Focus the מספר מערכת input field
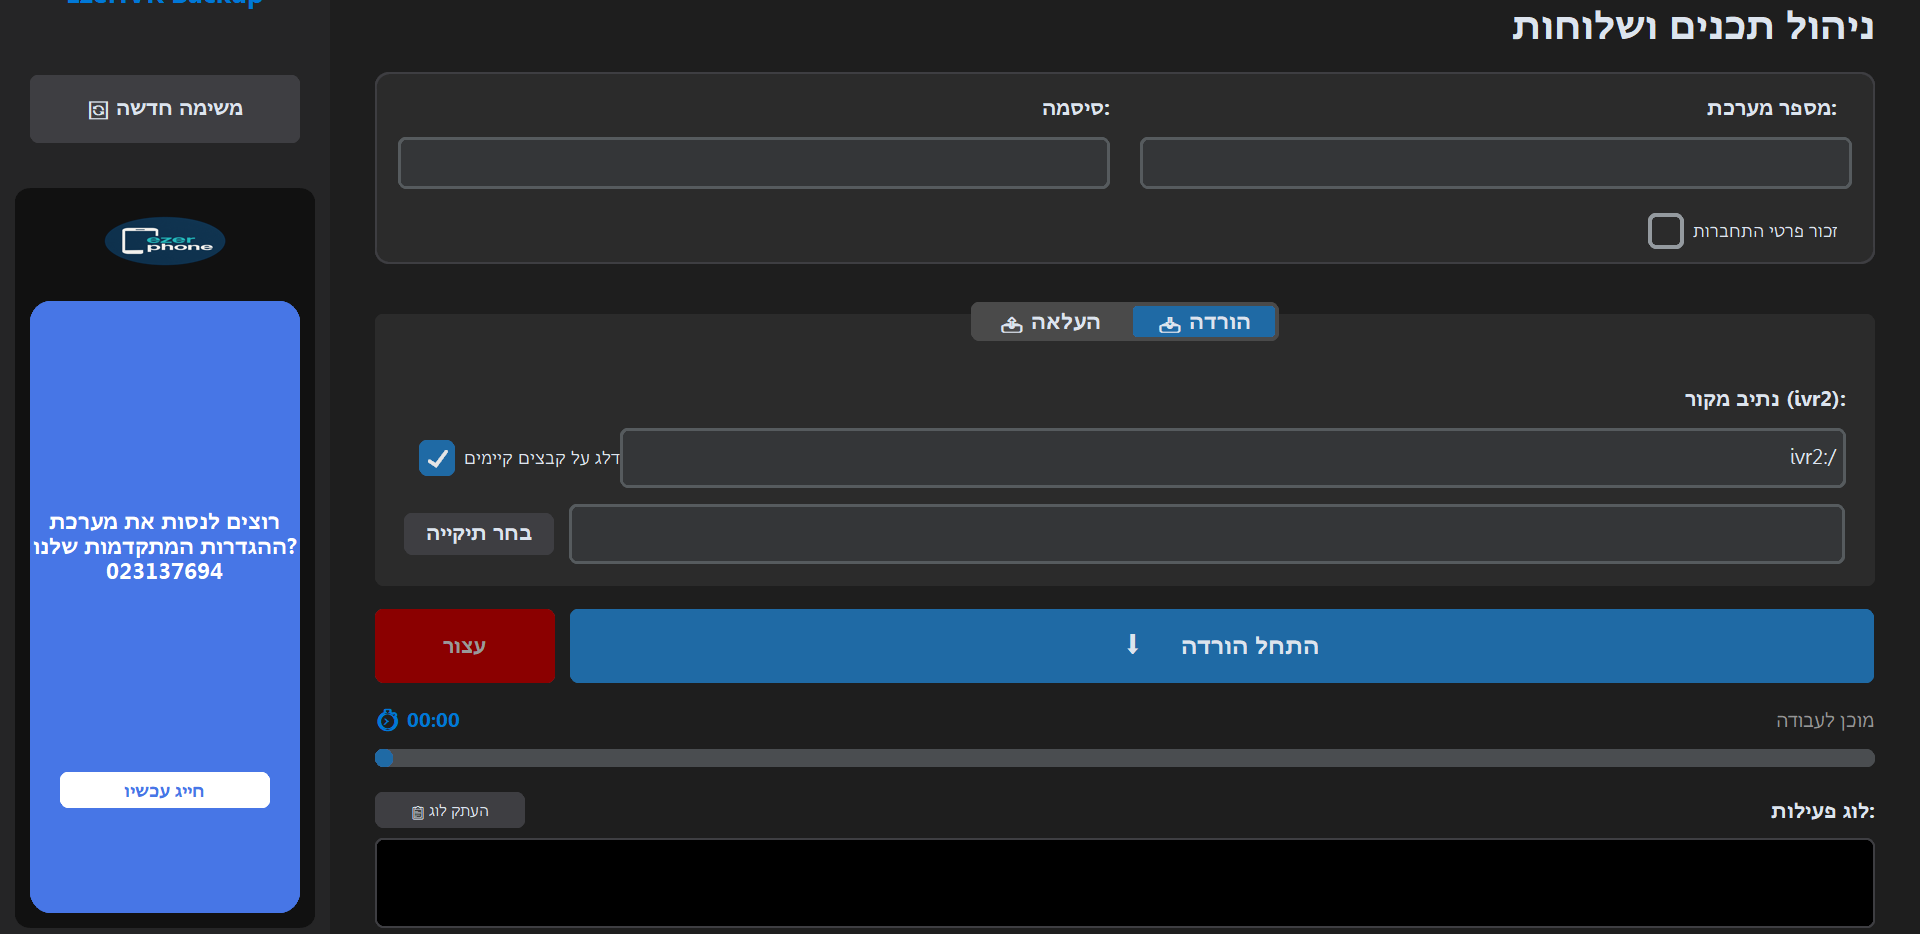This screenshot has width=1920, height=934. click(x=1495, y=163)
